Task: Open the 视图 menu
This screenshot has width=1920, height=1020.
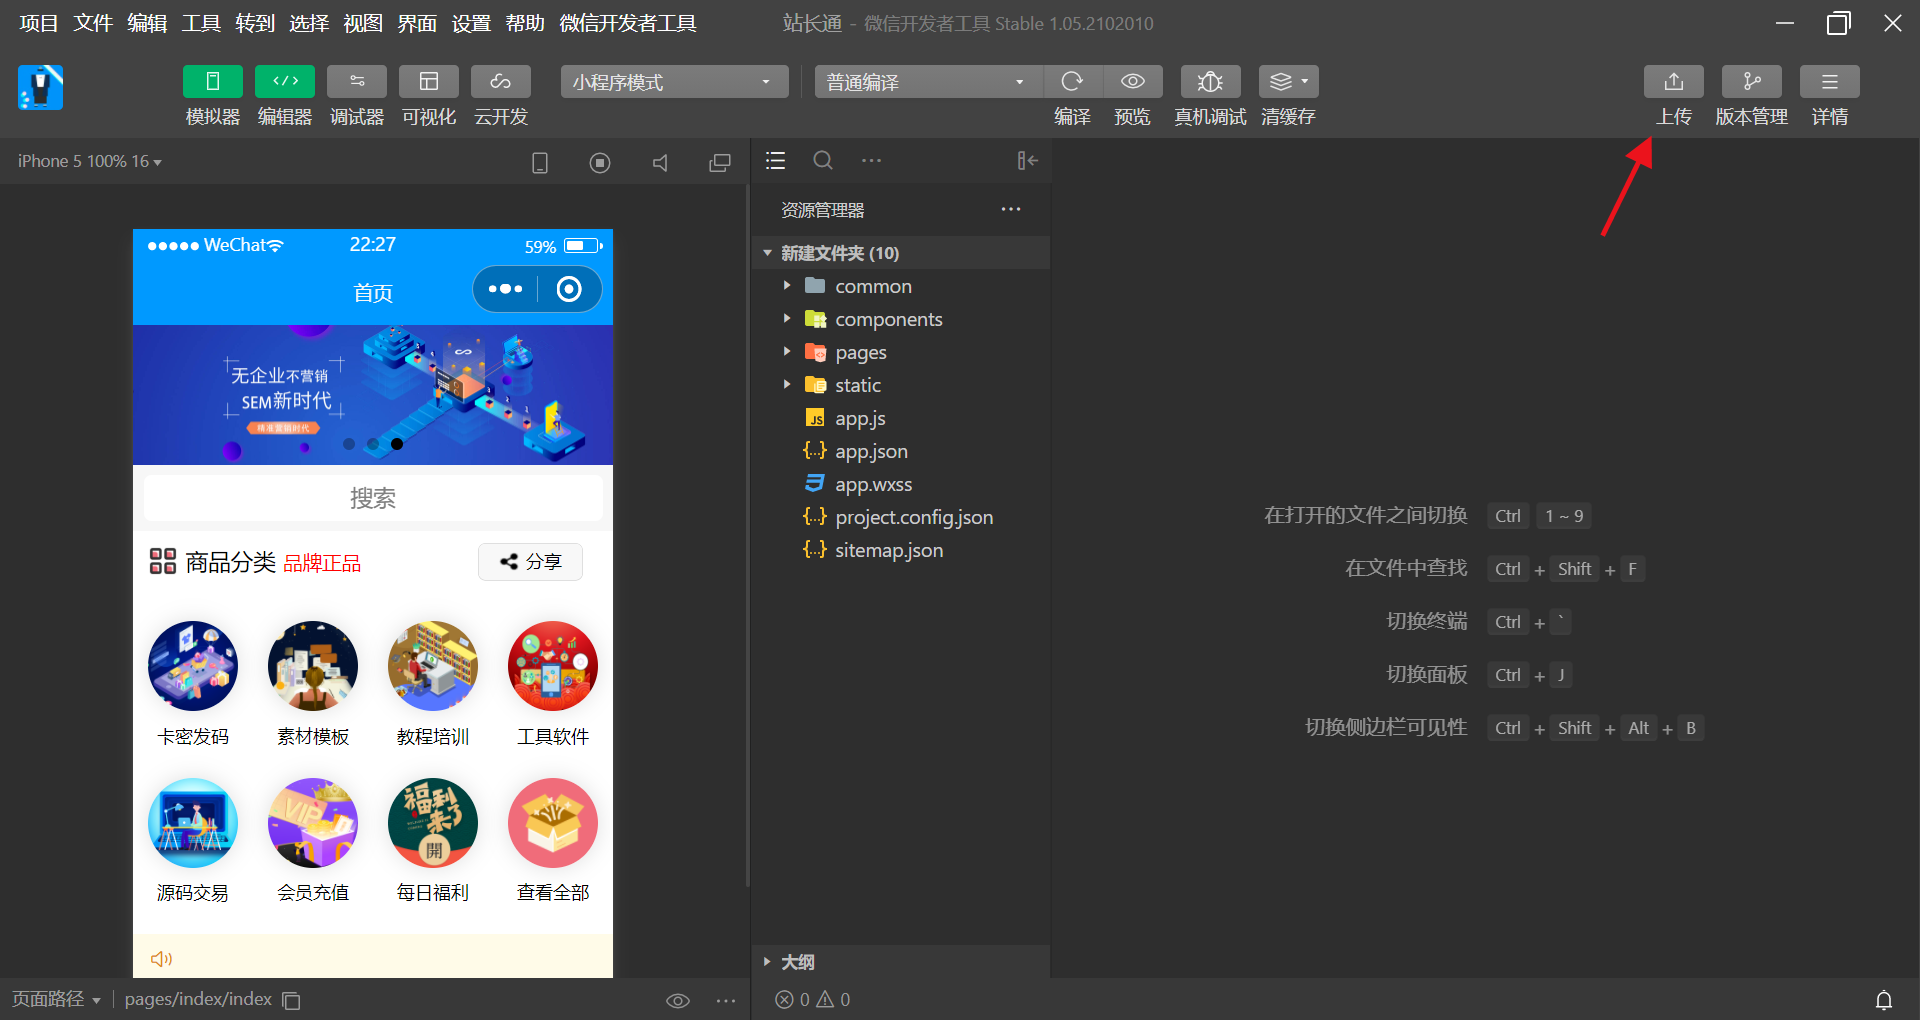Action: [x=363, y=23]
